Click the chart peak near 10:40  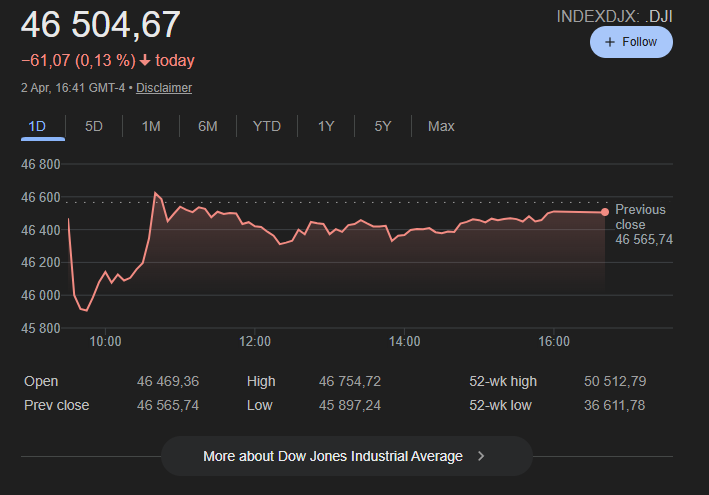[155, 193]
